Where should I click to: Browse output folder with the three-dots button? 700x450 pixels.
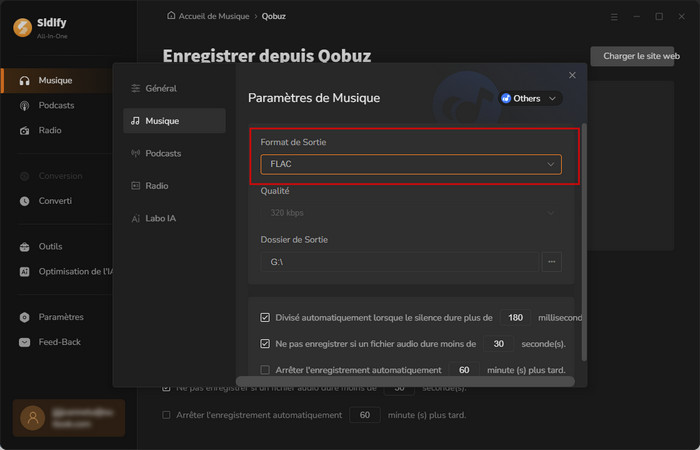tap(551, 262)
